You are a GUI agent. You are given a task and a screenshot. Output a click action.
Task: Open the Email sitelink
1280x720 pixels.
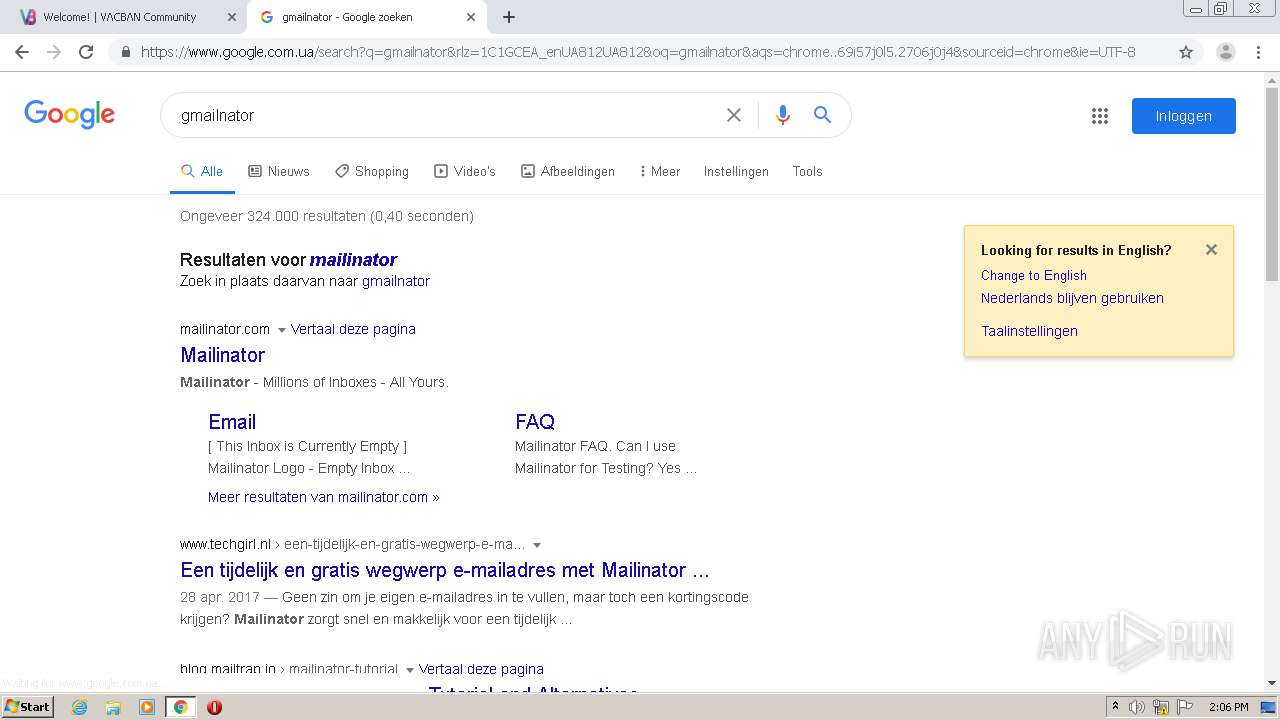pyautogui.click(x=232, y=422)
